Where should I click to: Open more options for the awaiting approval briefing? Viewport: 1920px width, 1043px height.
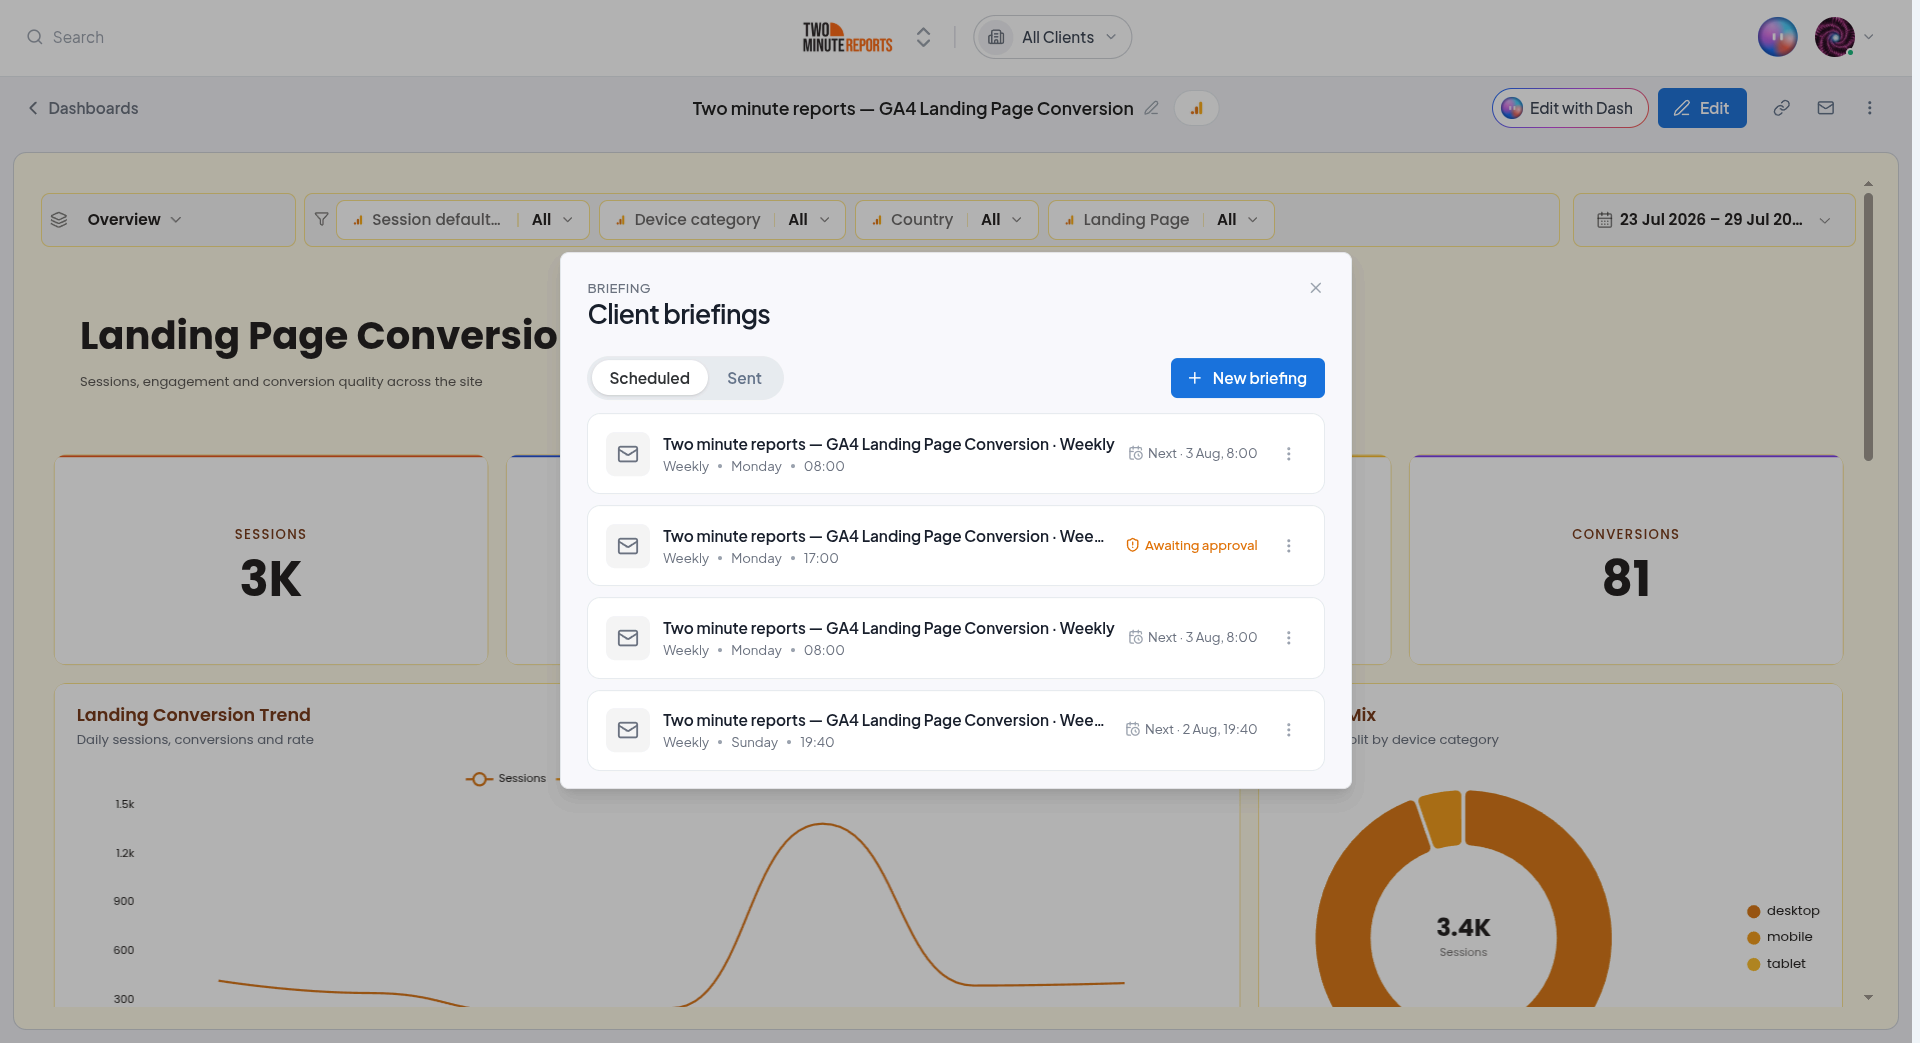pos(1289,546)
